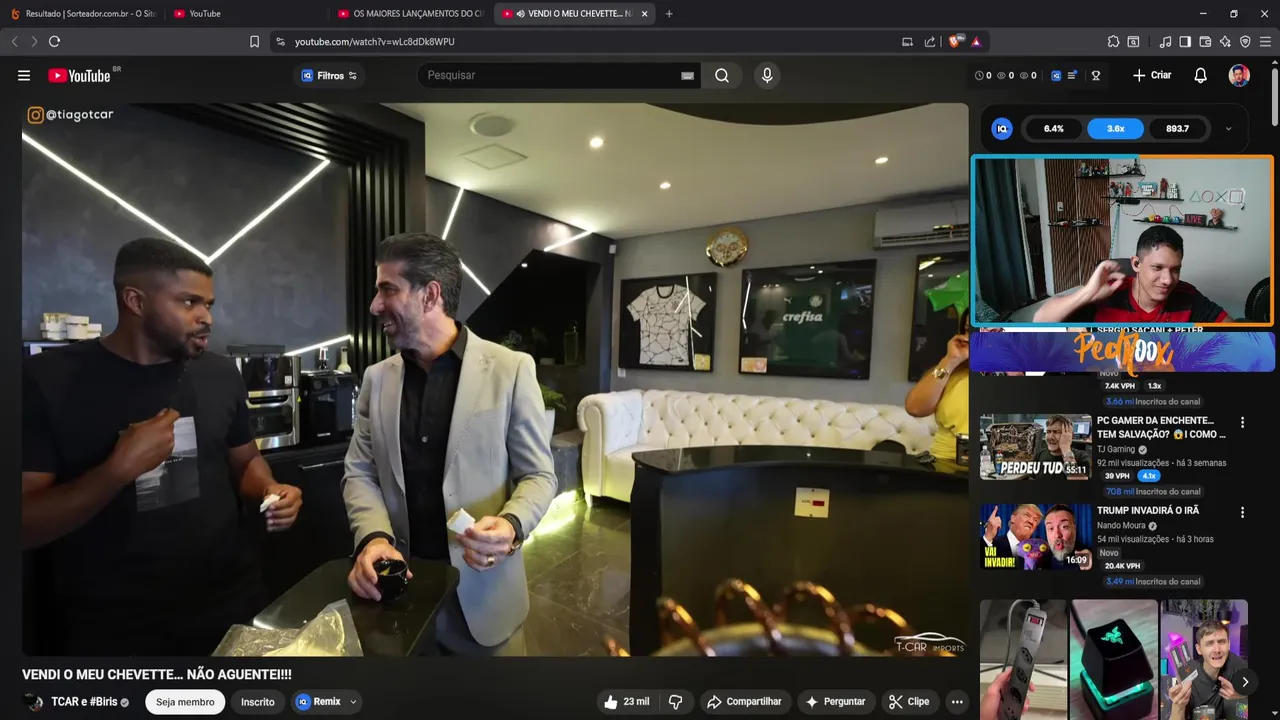The width and height of the screenshot is (1280, 720).
Task: Close the Vendi o Meu Chevette tab
Action: tap(644, 14)
